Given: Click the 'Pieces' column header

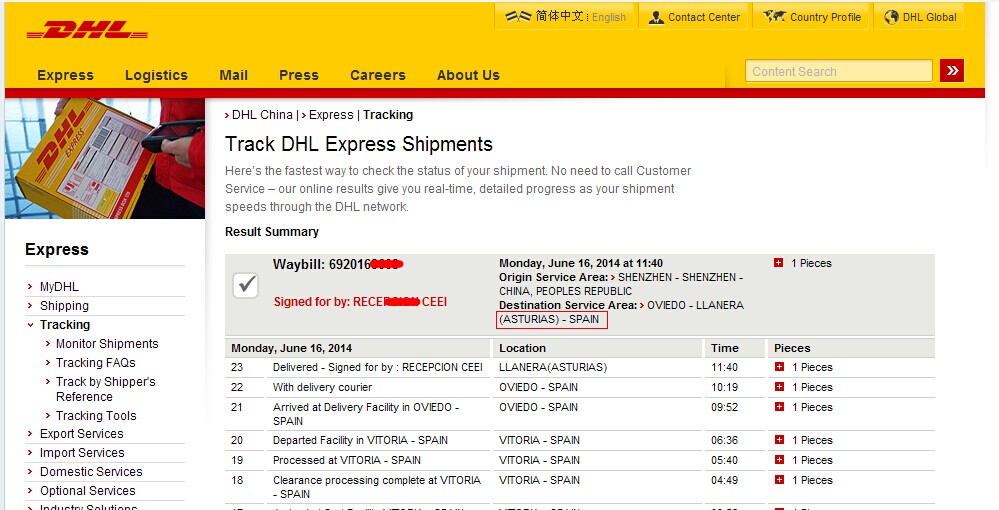Looking at the screenshot, I should click(792, 348).
